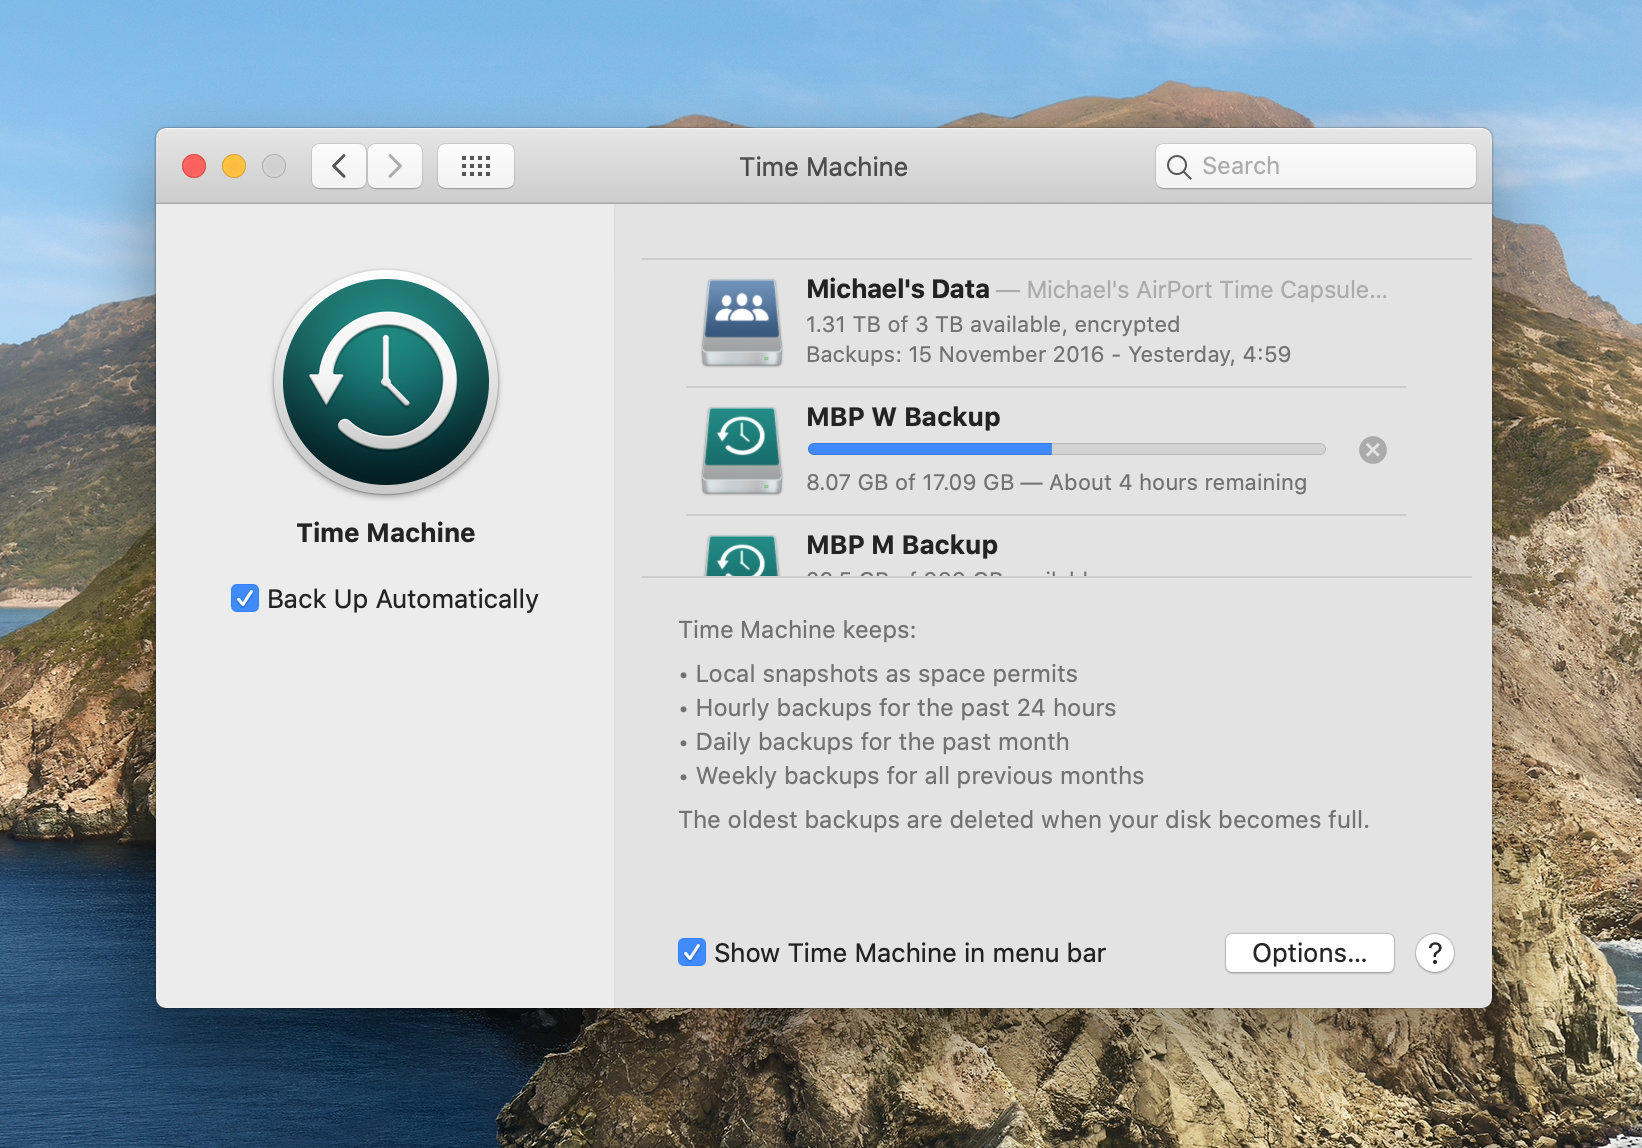1642x1148 pixels.
Task: Click the Time Machine title bar label
Action: 822,166
